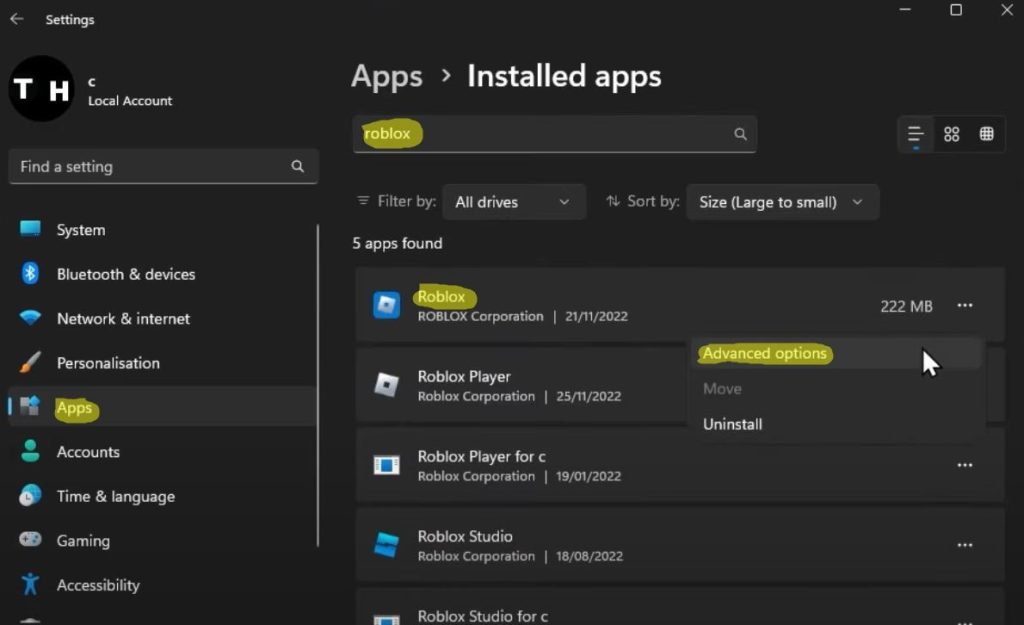Navigate to Apps breadcrumb link

(x=387, y=76)
